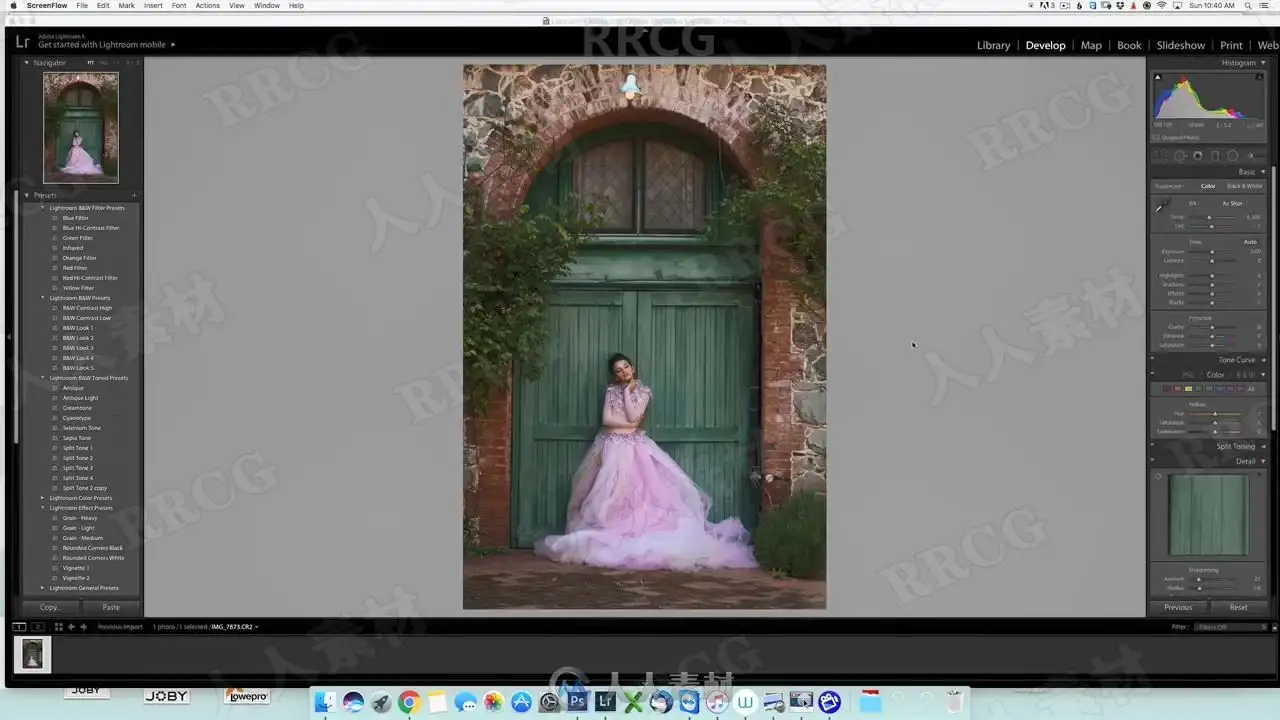Expand the Tone Curve panel
1280x720 pixels.
(1263, 360)
